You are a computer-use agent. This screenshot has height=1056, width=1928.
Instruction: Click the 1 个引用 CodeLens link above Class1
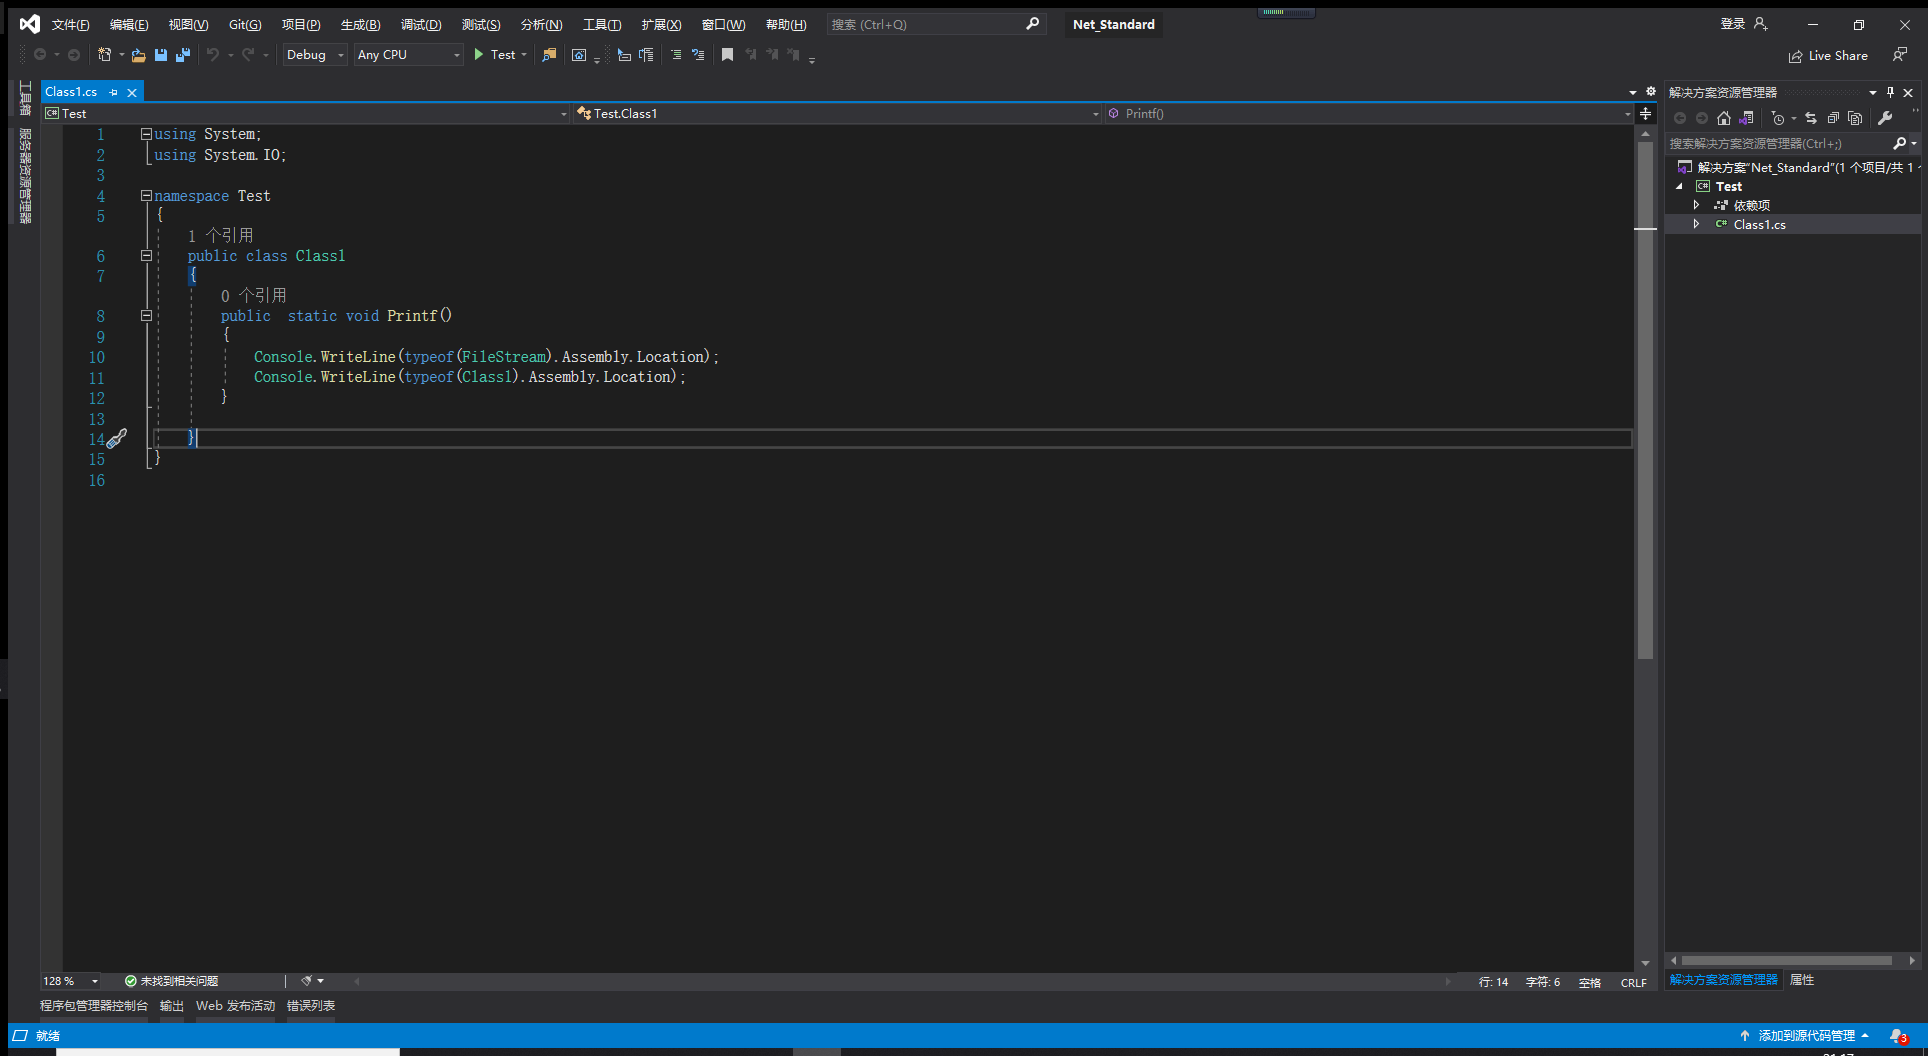220,235
